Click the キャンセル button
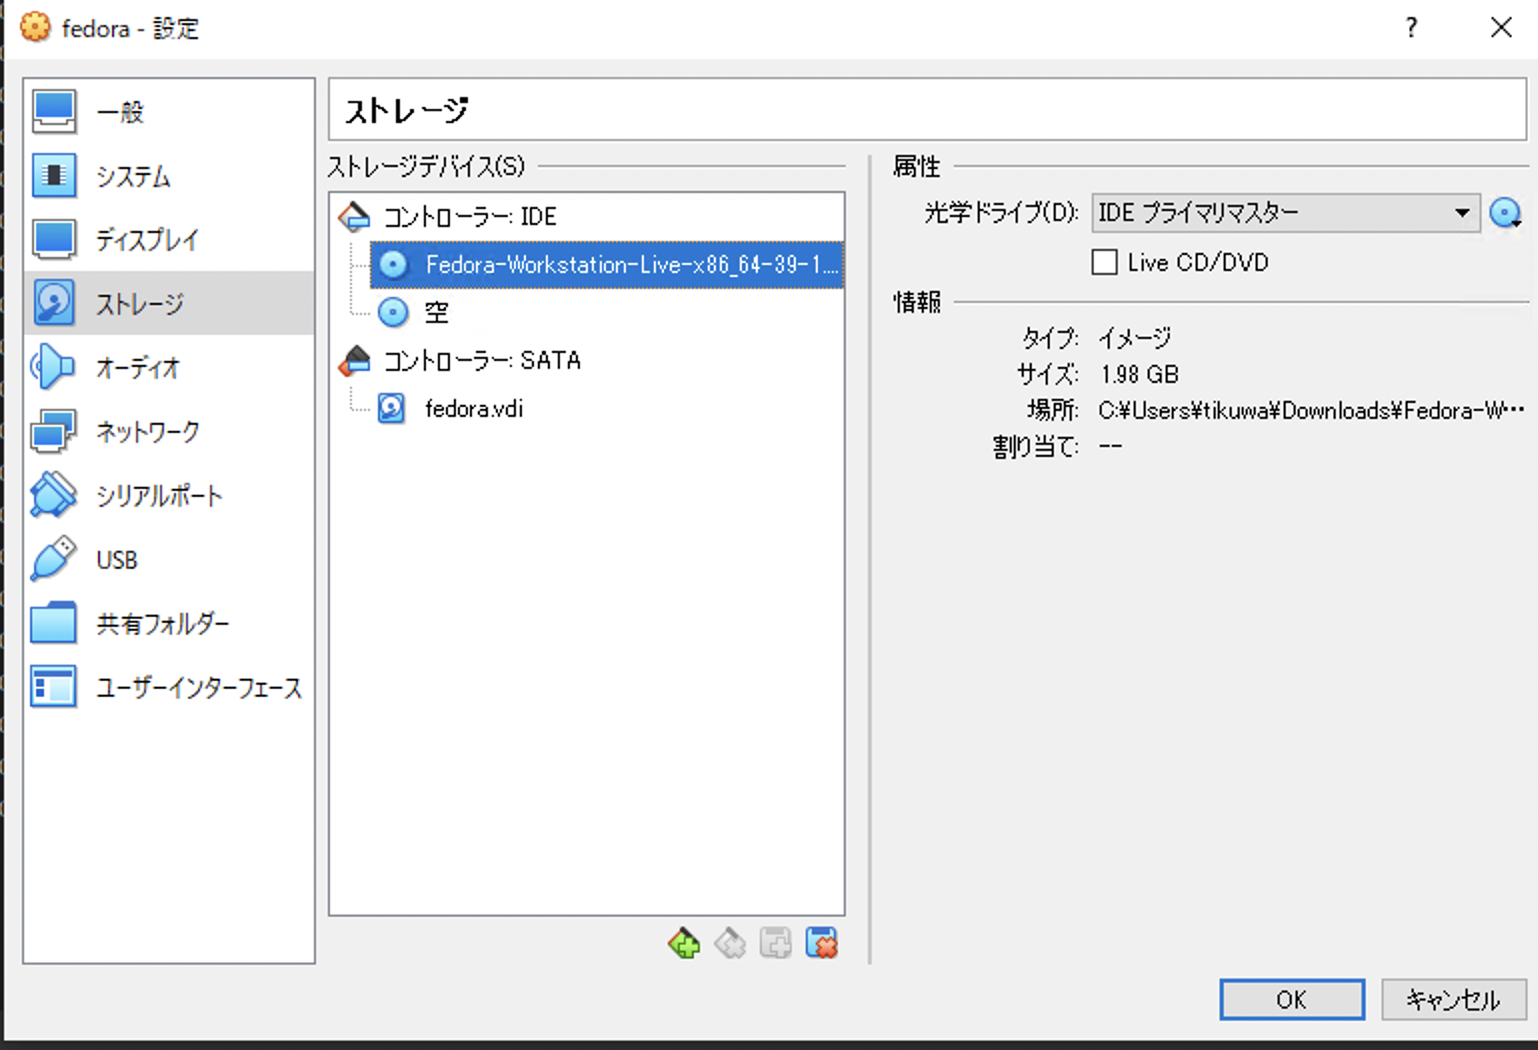 pyautogui.click(x=1454, y=999)
